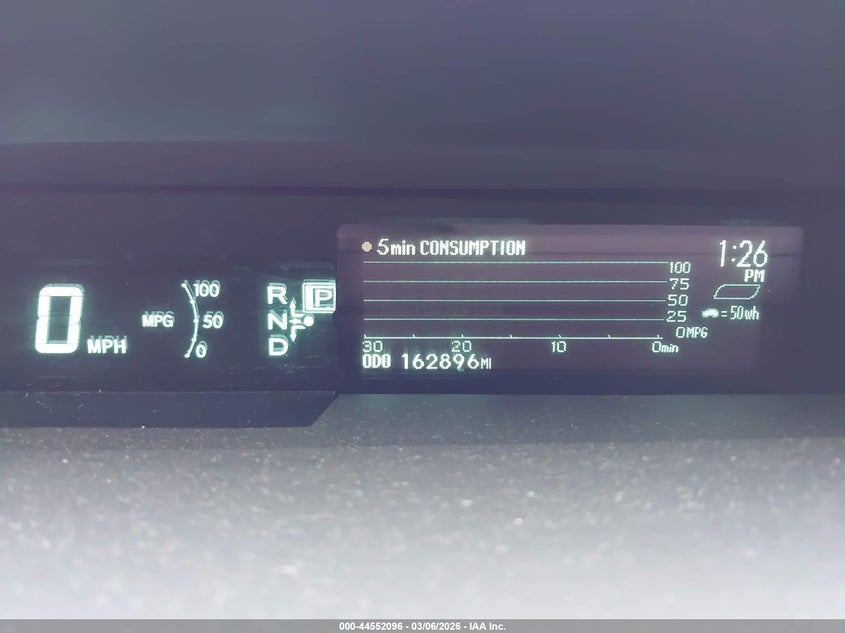Viewport: 845px width, 633px height.
Task: Tap the curved MPG gauge arc
Action: [189, 320]
